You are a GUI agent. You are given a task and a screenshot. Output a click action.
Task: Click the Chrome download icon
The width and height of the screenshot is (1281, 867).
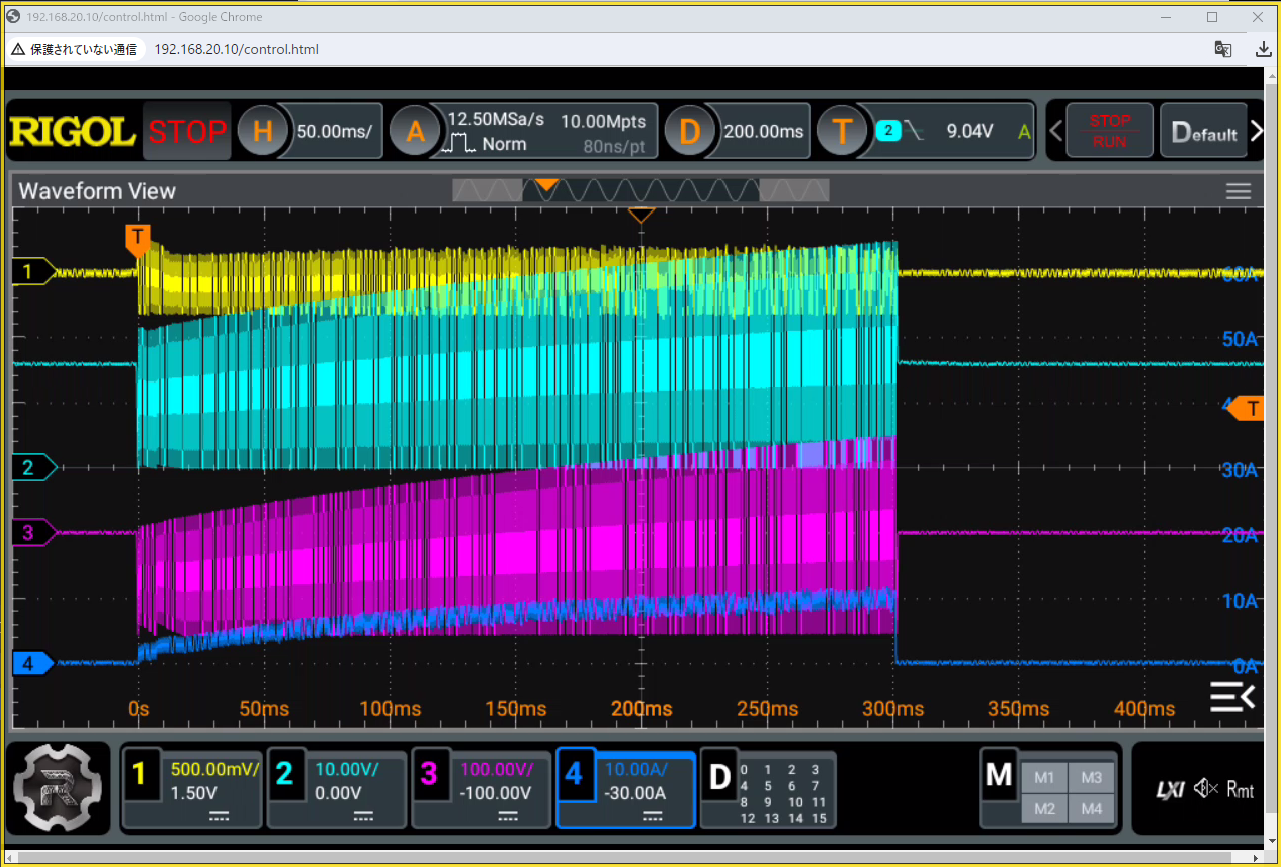click(1262, 49)
